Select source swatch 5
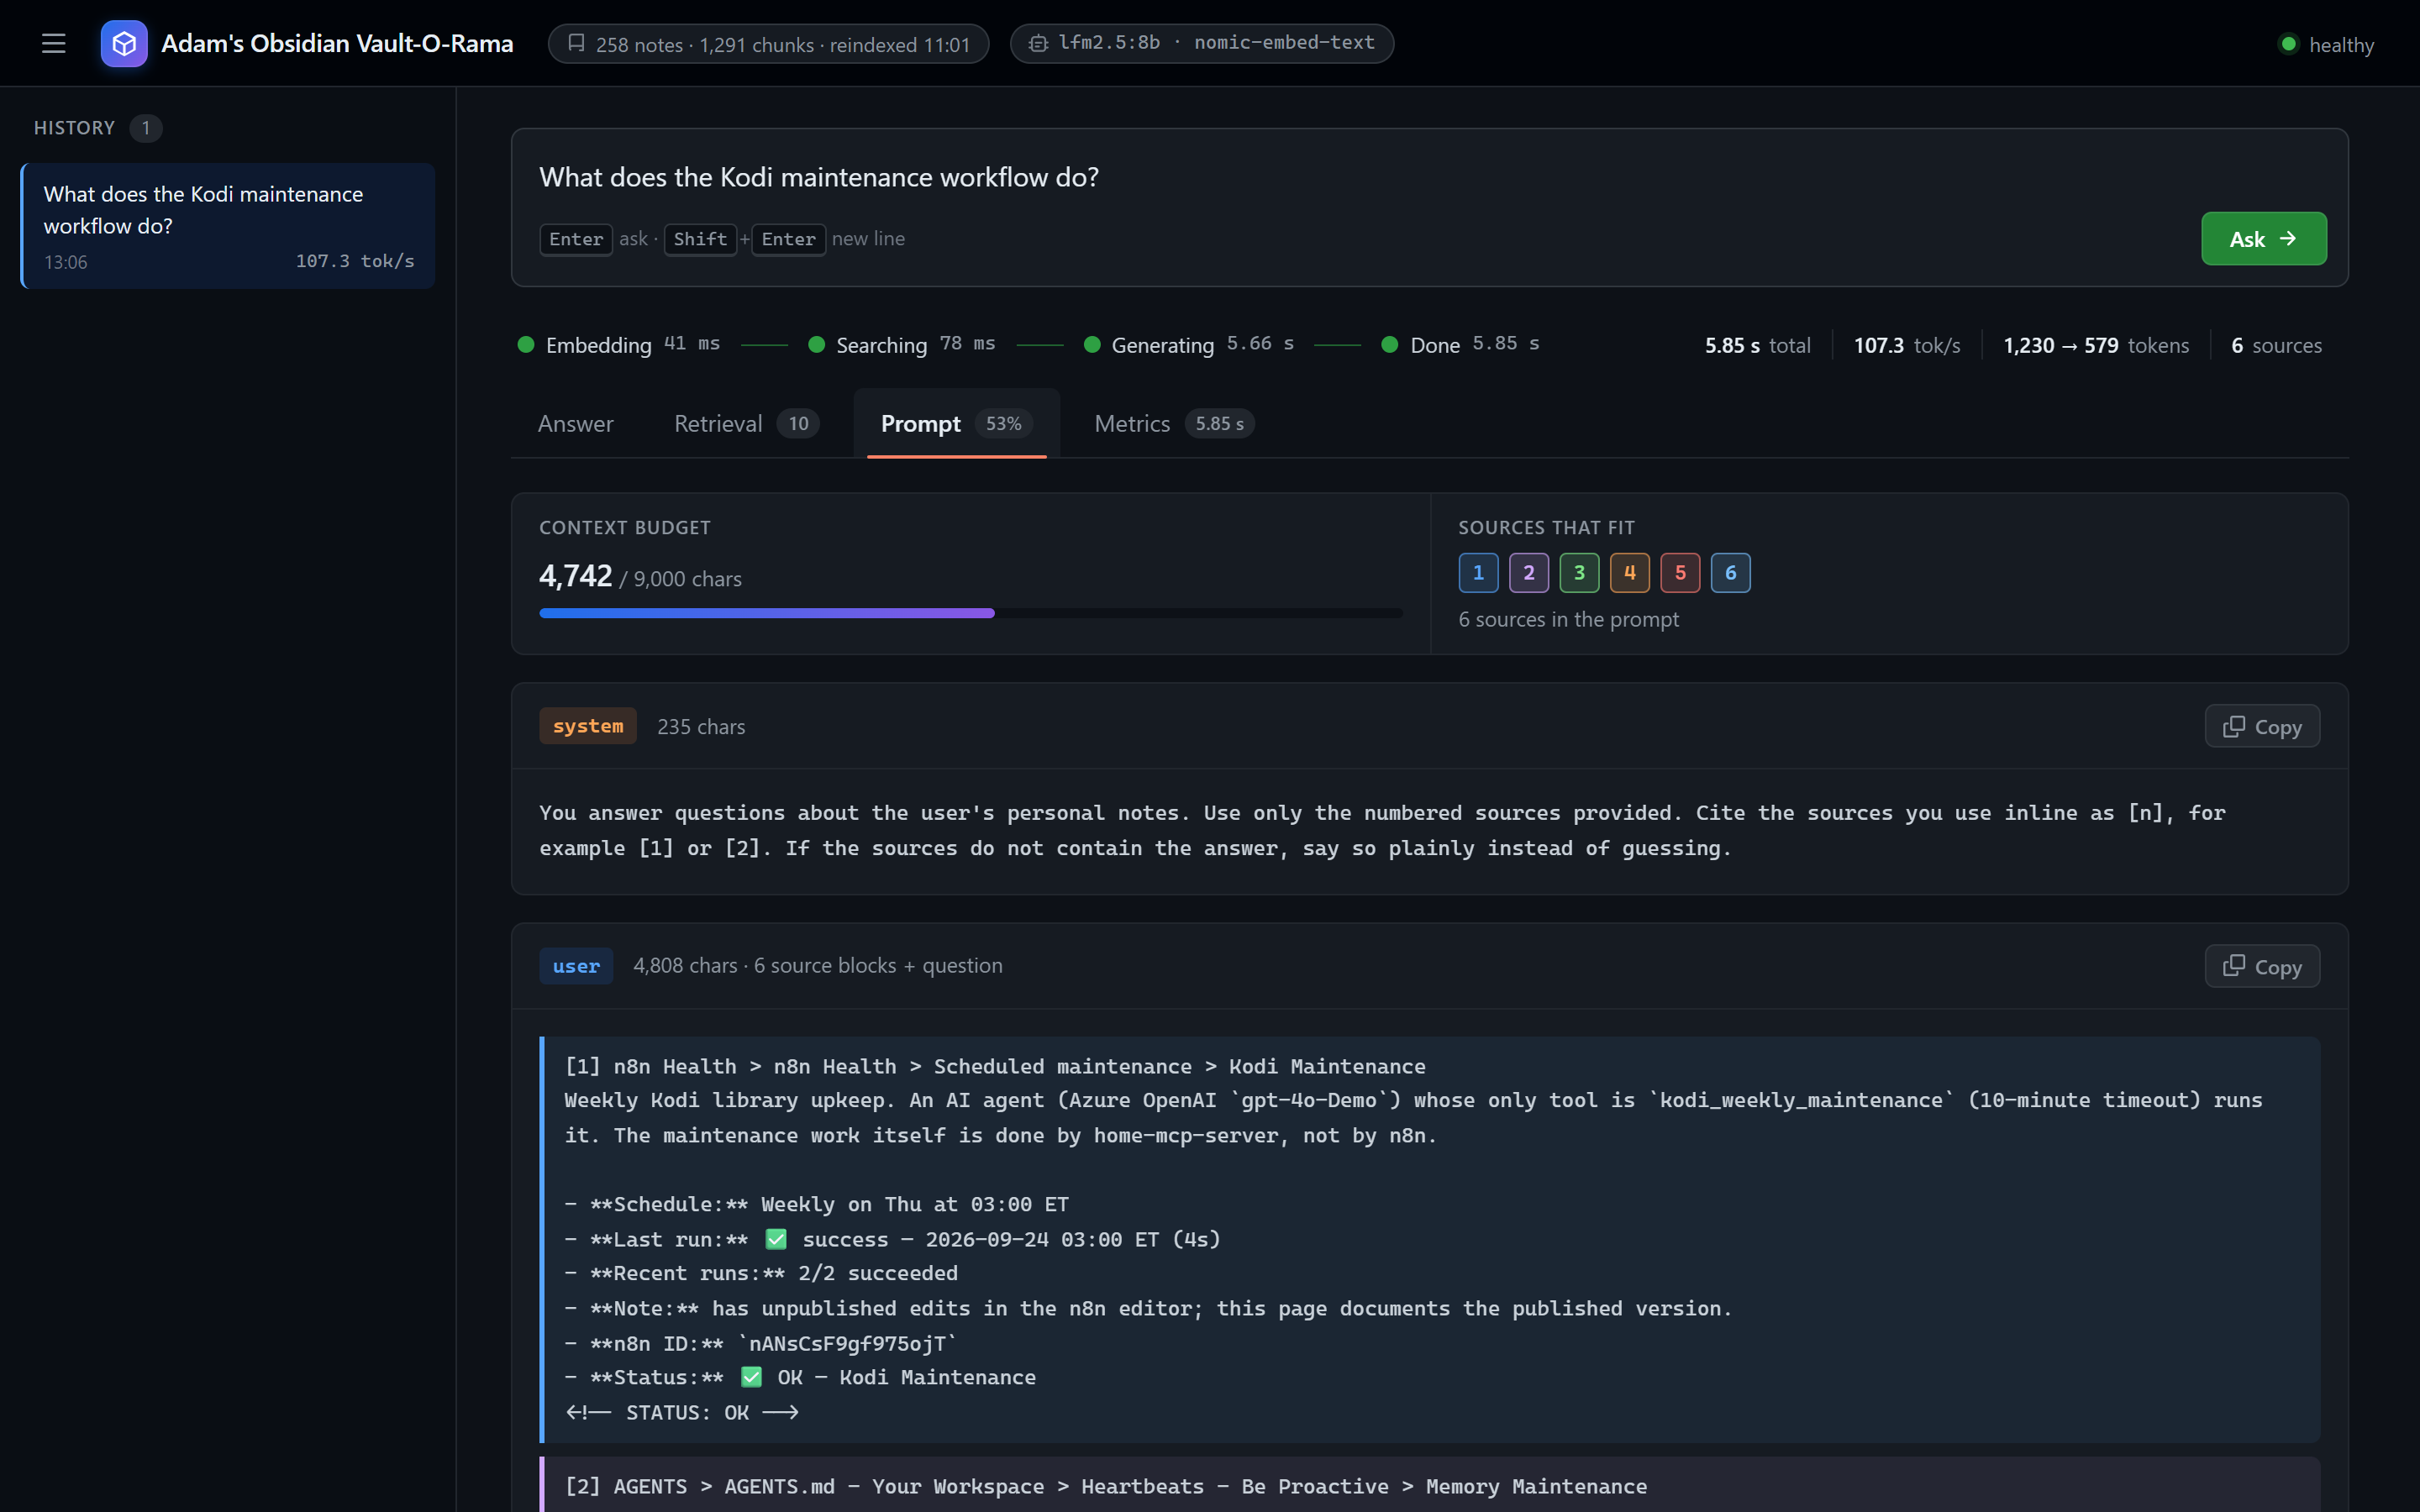Viewport: 2420px width, 1512px height. tap(1680, 573)
